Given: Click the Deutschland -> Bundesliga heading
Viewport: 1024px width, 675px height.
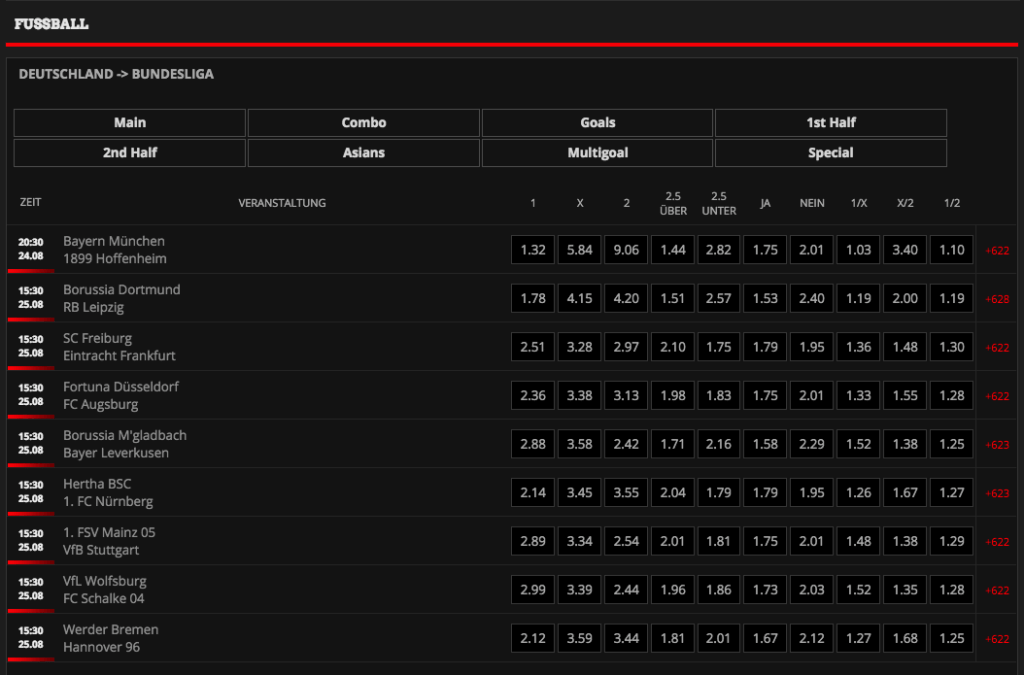Looking at the screenshot, I should [x=116, y=74].
